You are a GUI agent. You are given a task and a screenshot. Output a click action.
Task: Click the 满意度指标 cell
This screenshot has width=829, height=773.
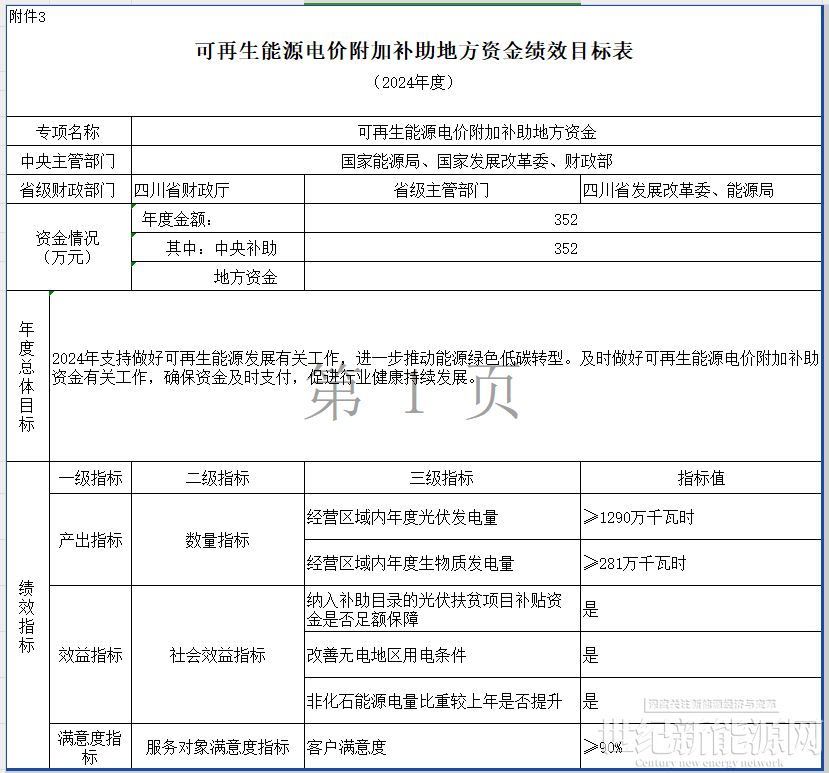click(90, 746)
